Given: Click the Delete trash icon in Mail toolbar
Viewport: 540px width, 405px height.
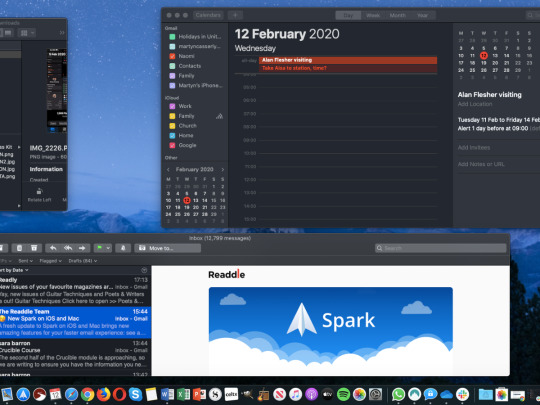Looking at the screenshot, I should pyautogui.click(x=20, y=248).
